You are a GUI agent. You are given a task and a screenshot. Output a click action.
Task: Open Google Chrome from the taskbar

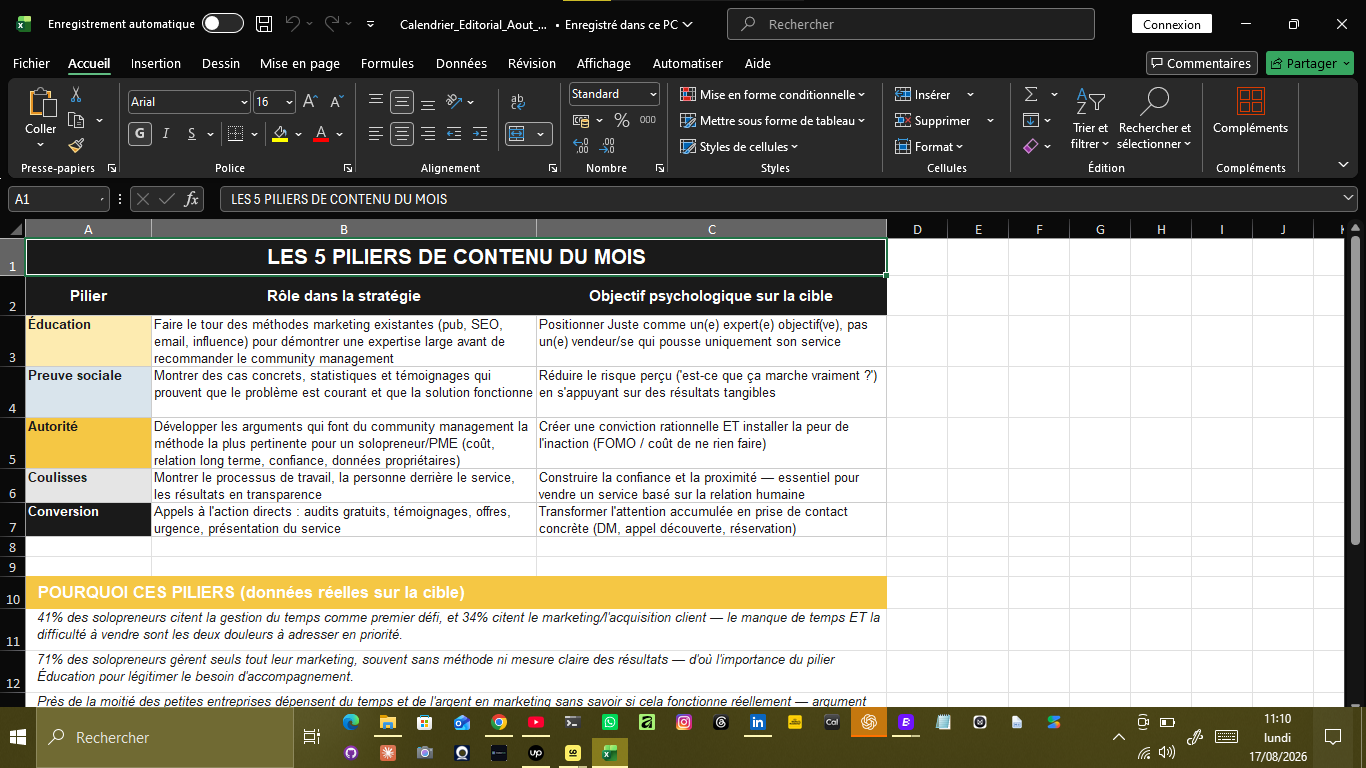pyautogui.click(x=499, y=722)
